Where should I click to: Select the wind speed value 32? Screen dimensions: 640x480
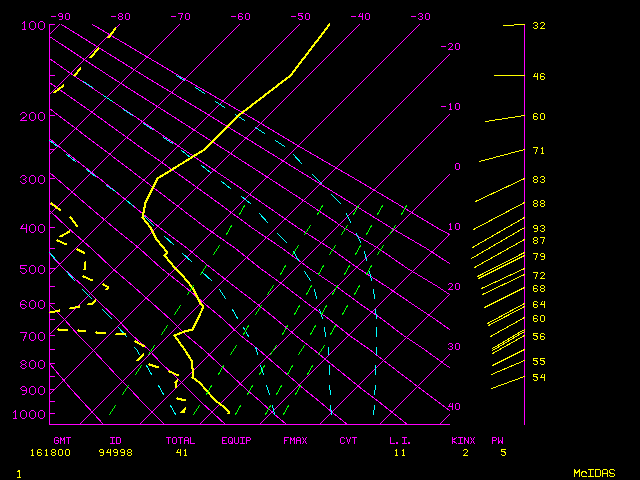pyautogui.click(x=538, y=25)
